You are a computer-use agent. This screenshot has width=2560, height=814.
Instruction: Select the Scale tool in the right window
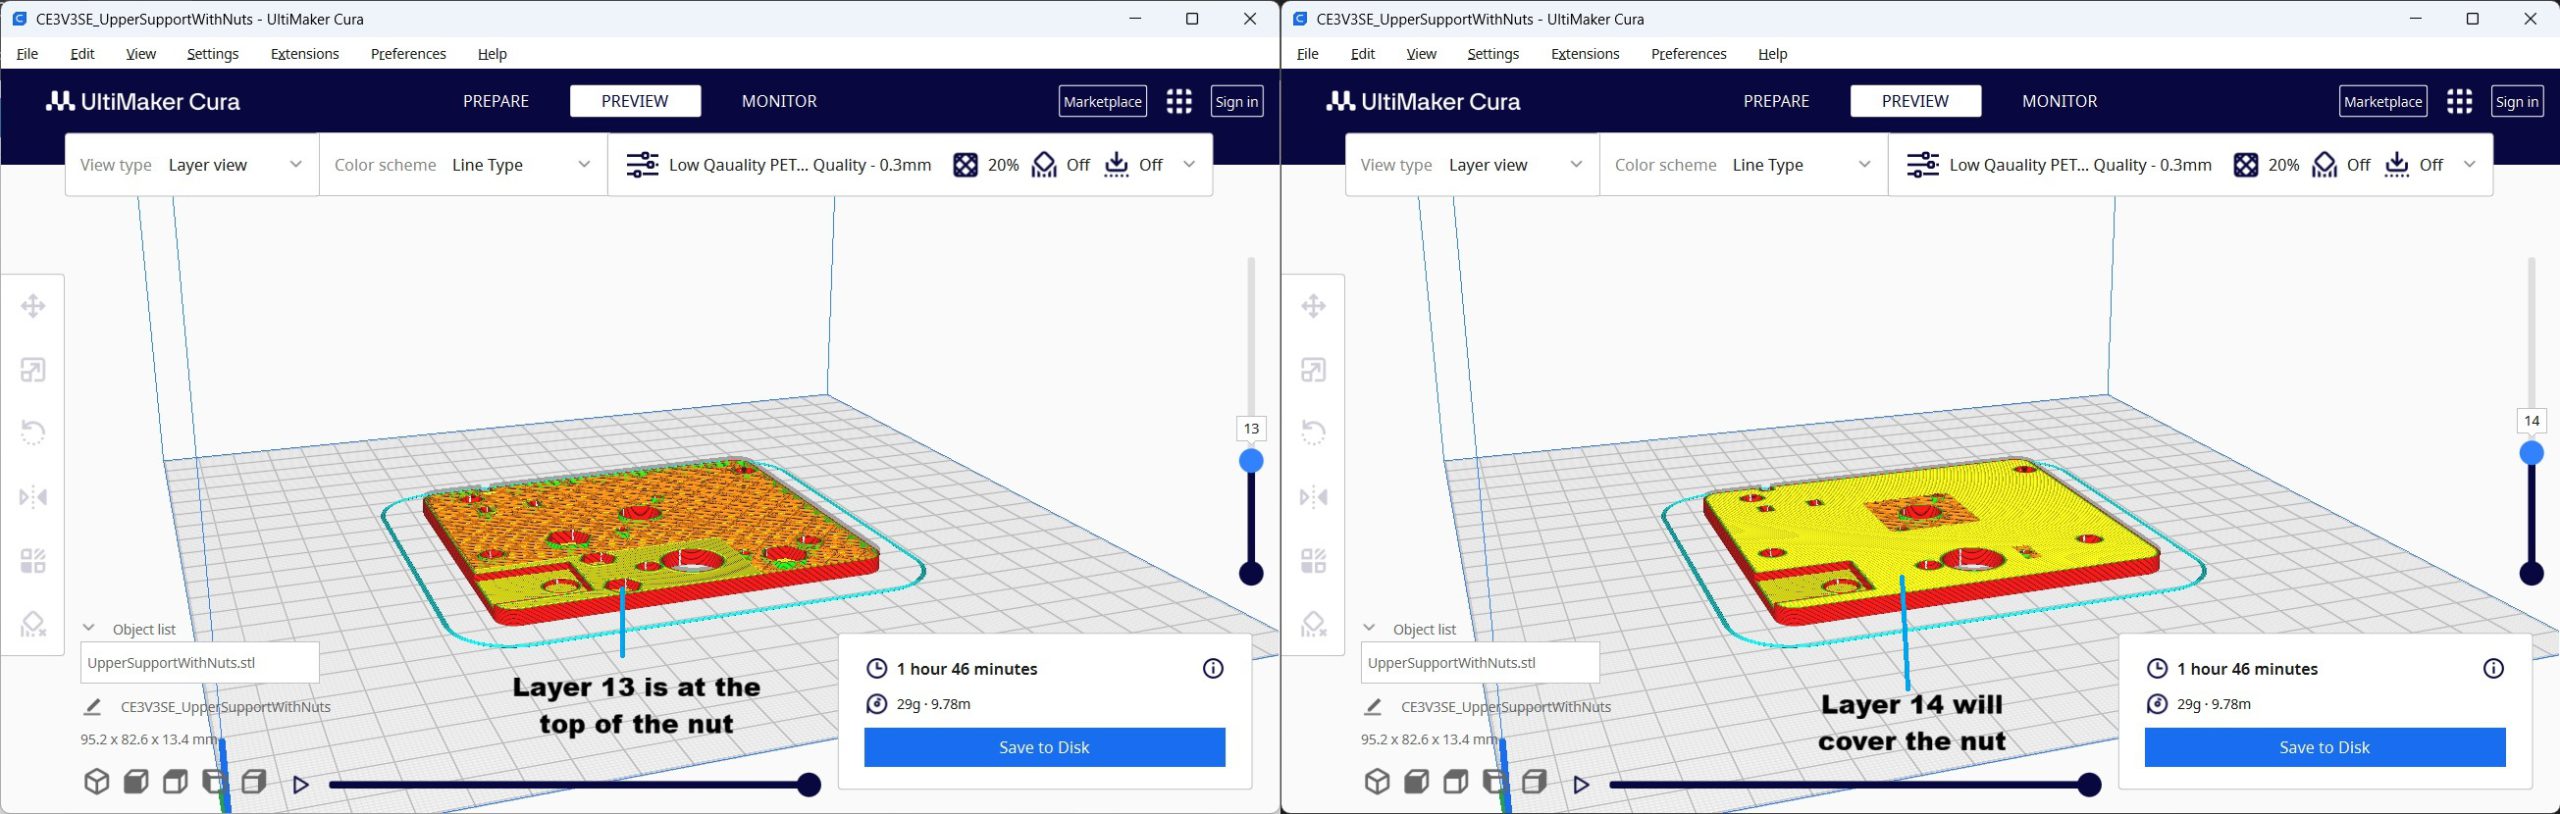[1313, 370]
